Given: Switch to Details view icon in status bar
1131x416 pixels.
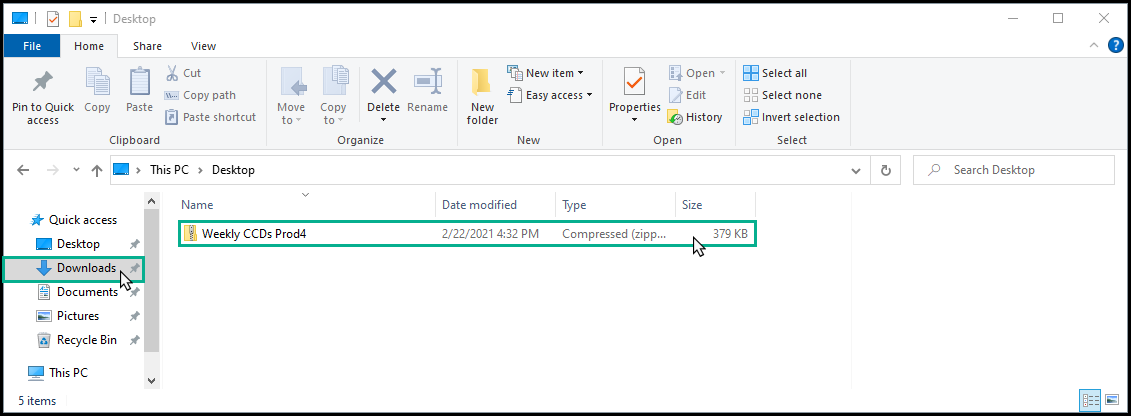Looking at the screenshot, I should [1090, 399].
